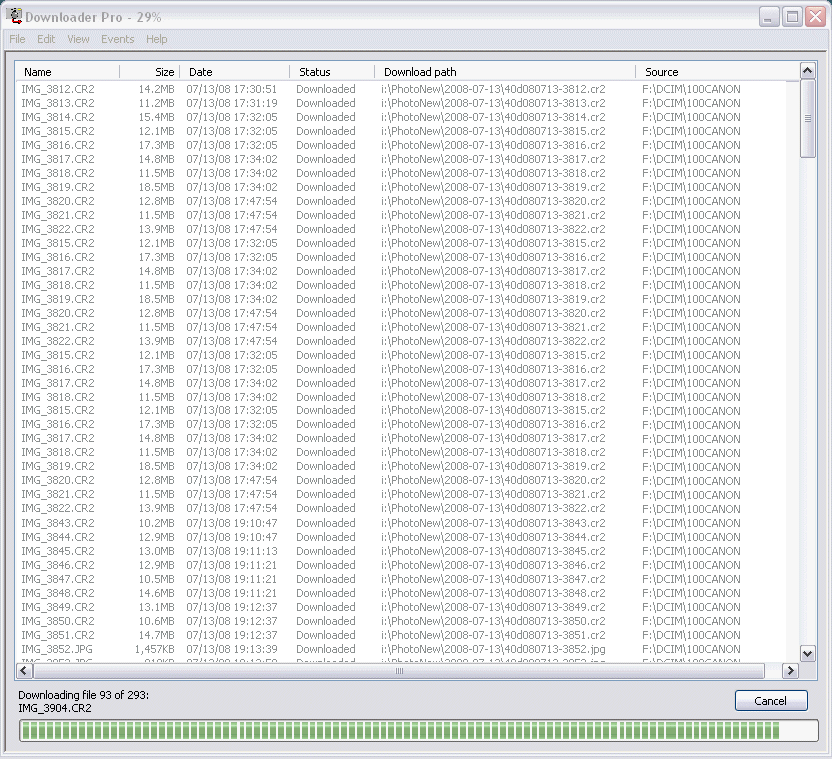
Task: Click the Source column header
Action: pos(715,72)
